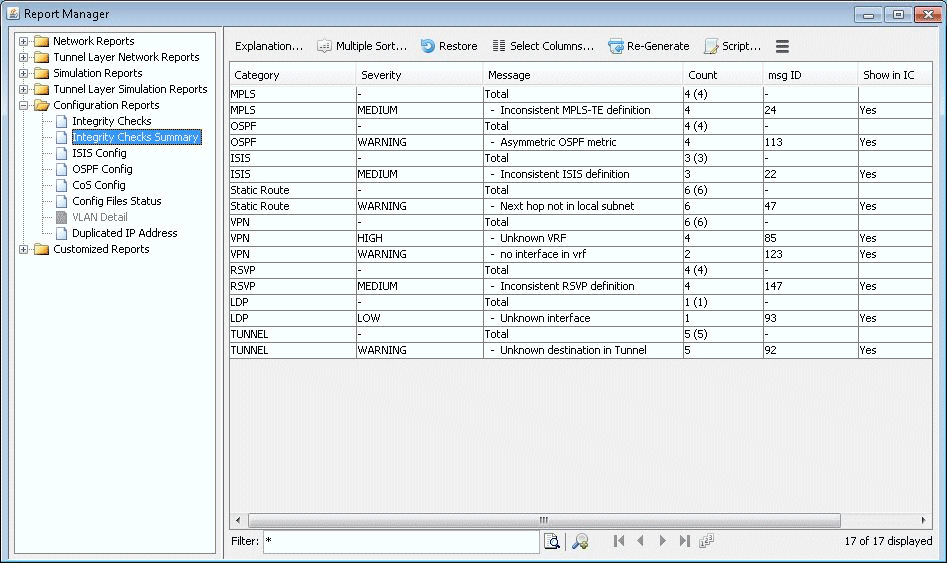
Task: Click into the Filter text field
Action: click(400, 541)
